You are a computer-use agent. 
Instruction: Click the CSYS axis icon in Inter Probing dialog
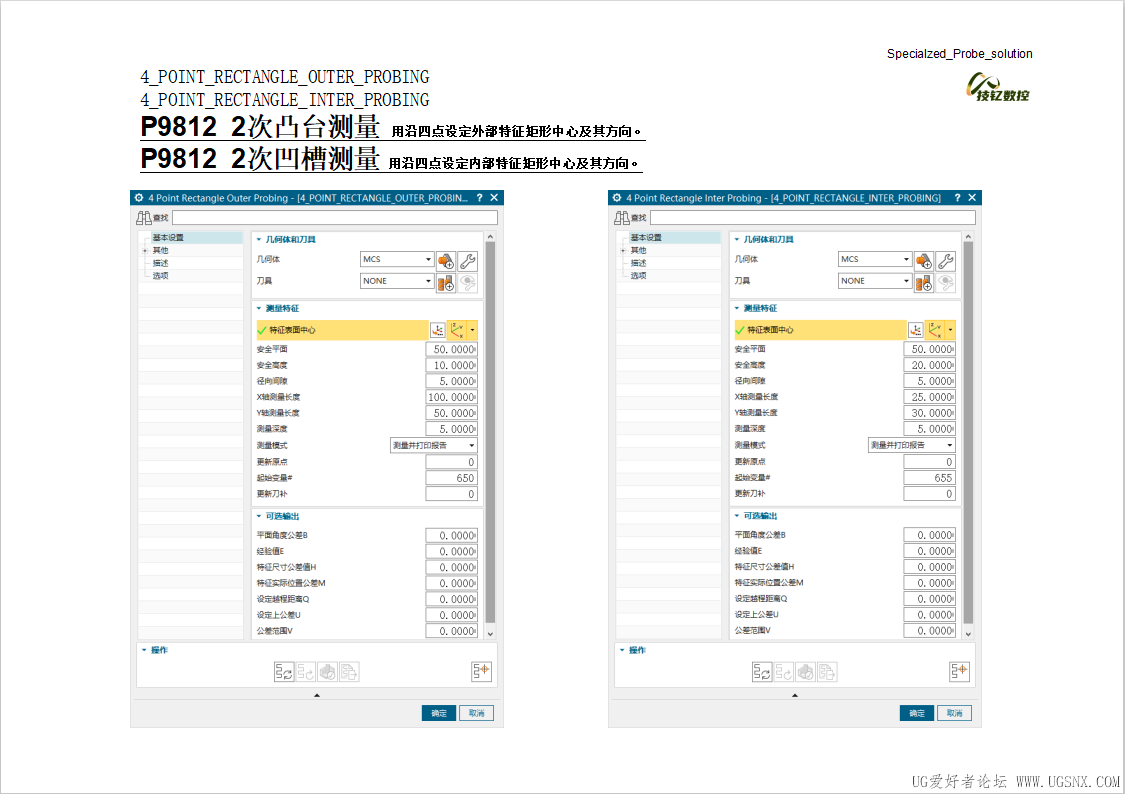point(935,330)
